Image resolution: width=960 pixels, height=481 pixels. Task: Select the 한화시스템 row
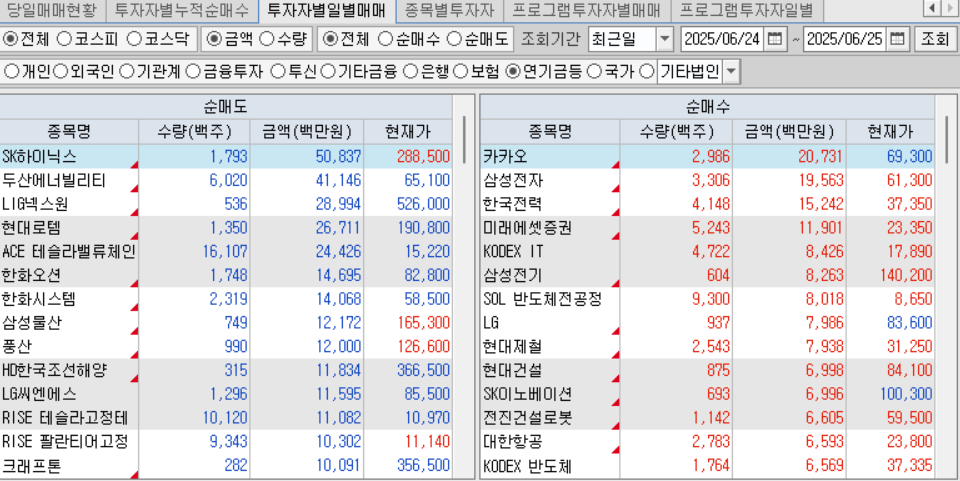point(226,299)
